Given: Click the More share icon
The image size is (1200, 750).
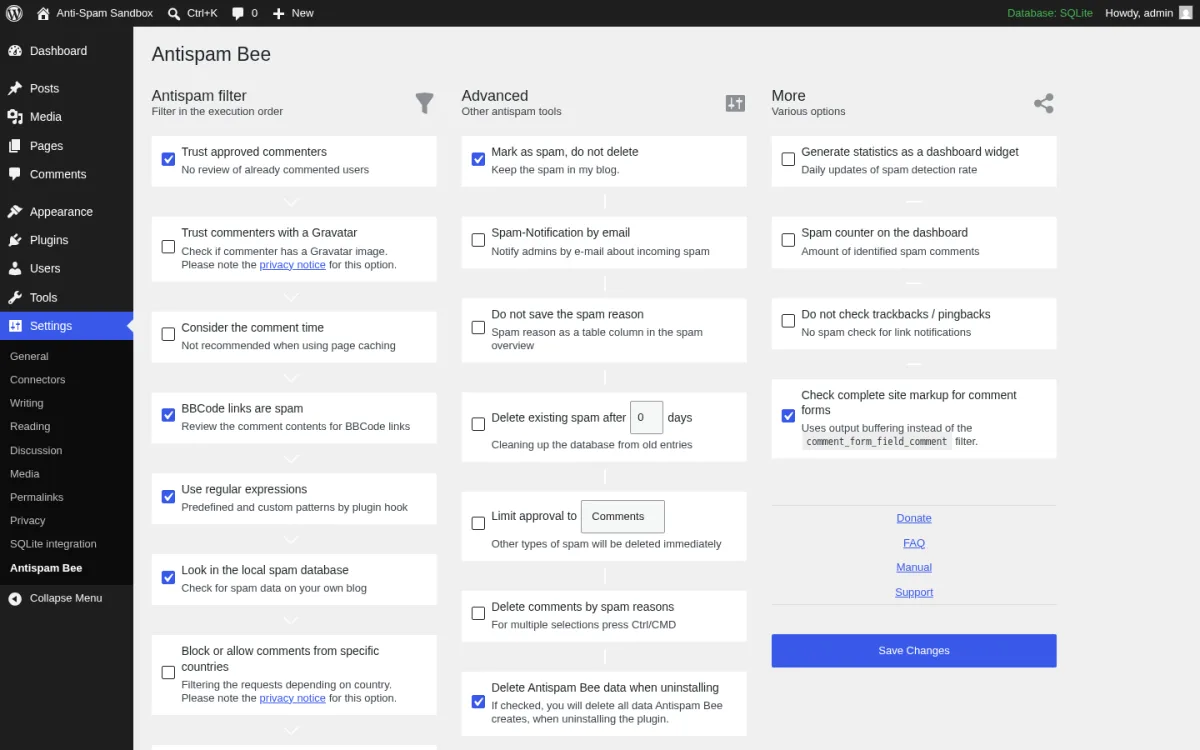Looking at the screenshot, I should pos(1044,103).
